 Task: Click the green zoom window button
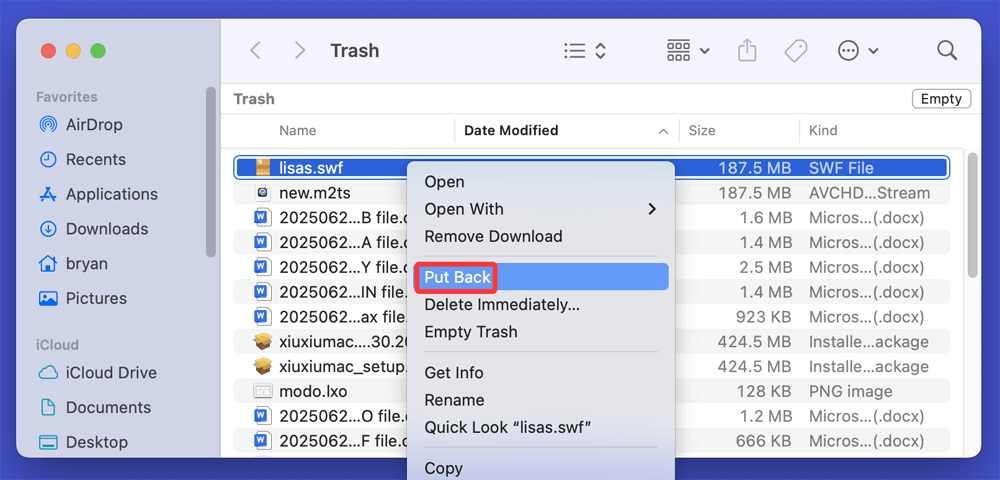[x=98, y=51]
